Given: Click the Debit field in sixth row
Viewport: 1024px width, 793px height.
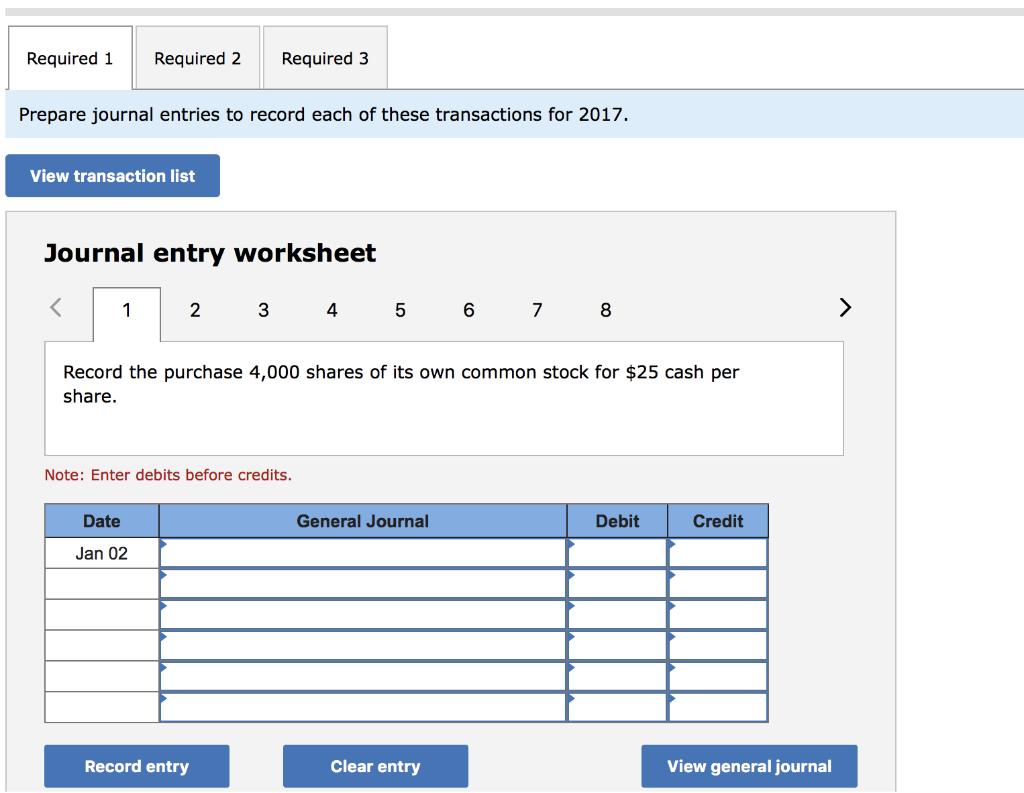Looking at the screenshot, I should pyautogui.click(x=617, y=707).
